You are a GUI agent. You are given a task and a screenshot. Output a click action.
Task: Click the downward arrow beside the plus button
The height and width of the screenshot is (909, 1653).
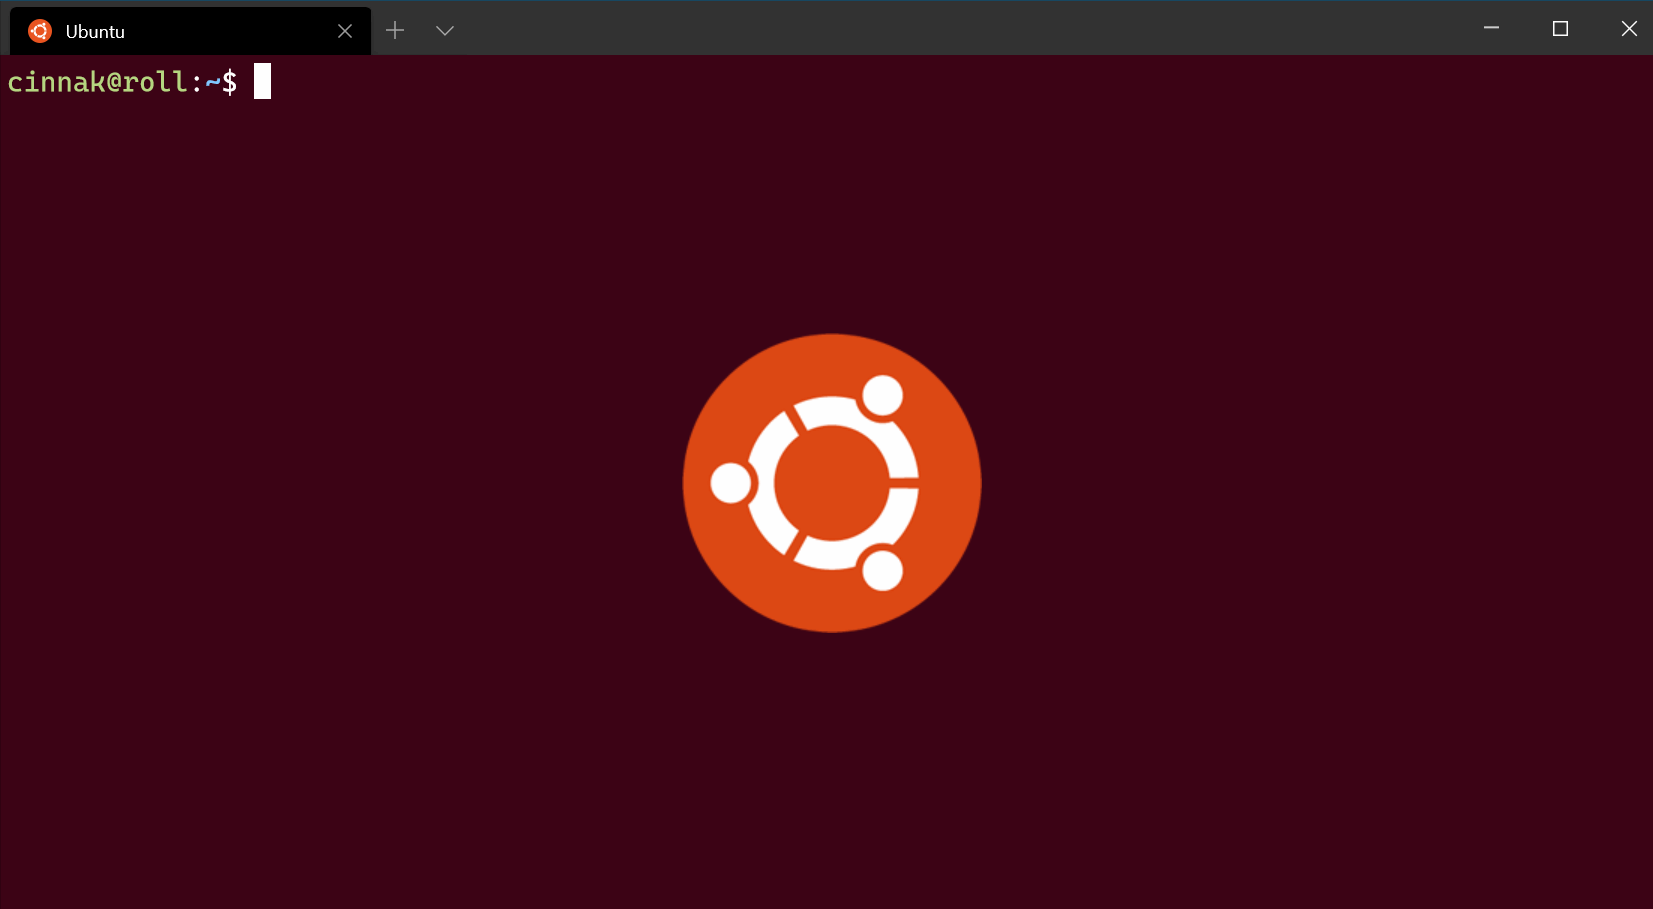click(445, 30)
